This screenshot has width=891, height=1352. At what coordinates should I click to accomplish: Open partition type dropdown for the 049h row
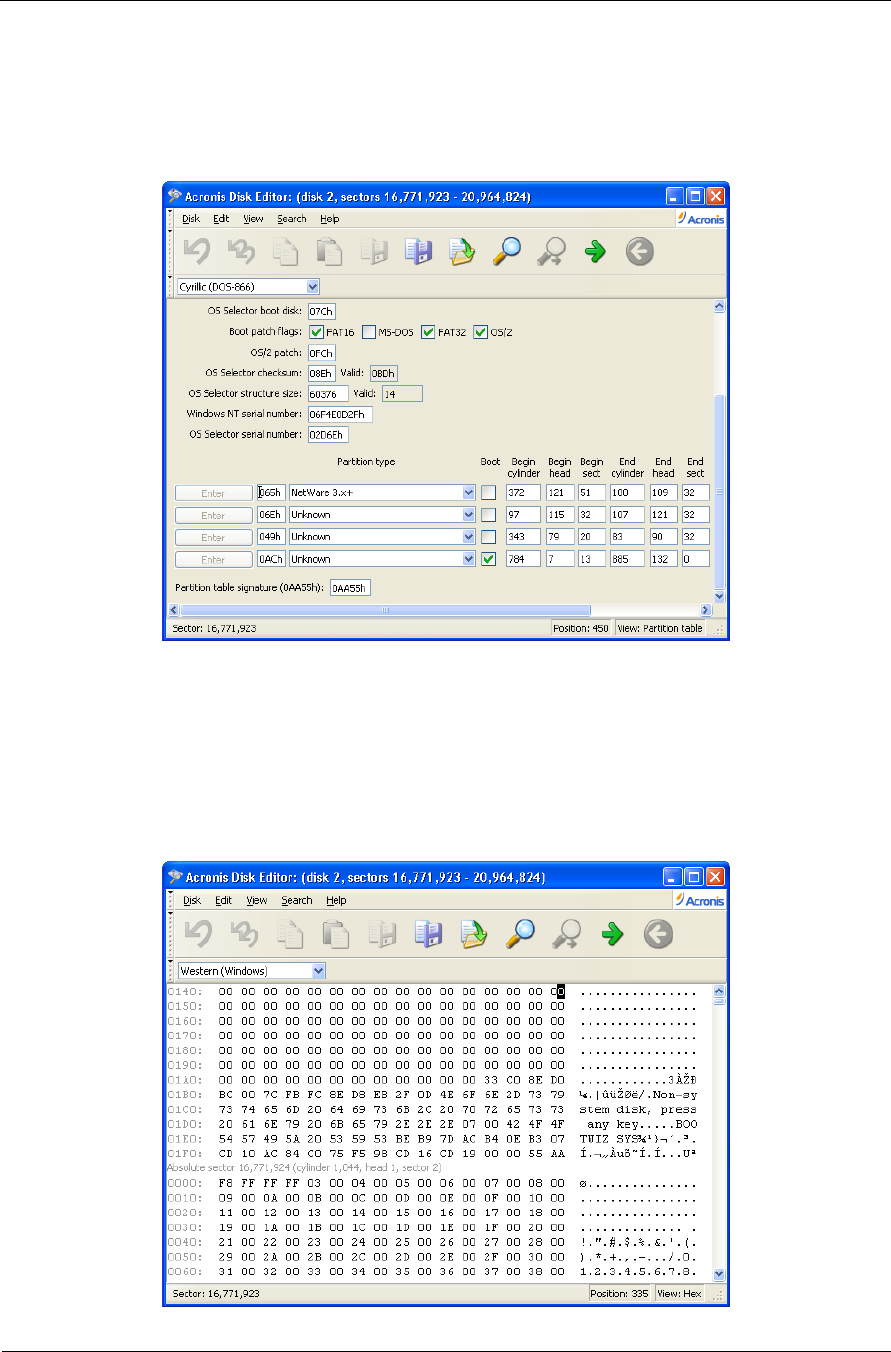(x=469, y=537)
